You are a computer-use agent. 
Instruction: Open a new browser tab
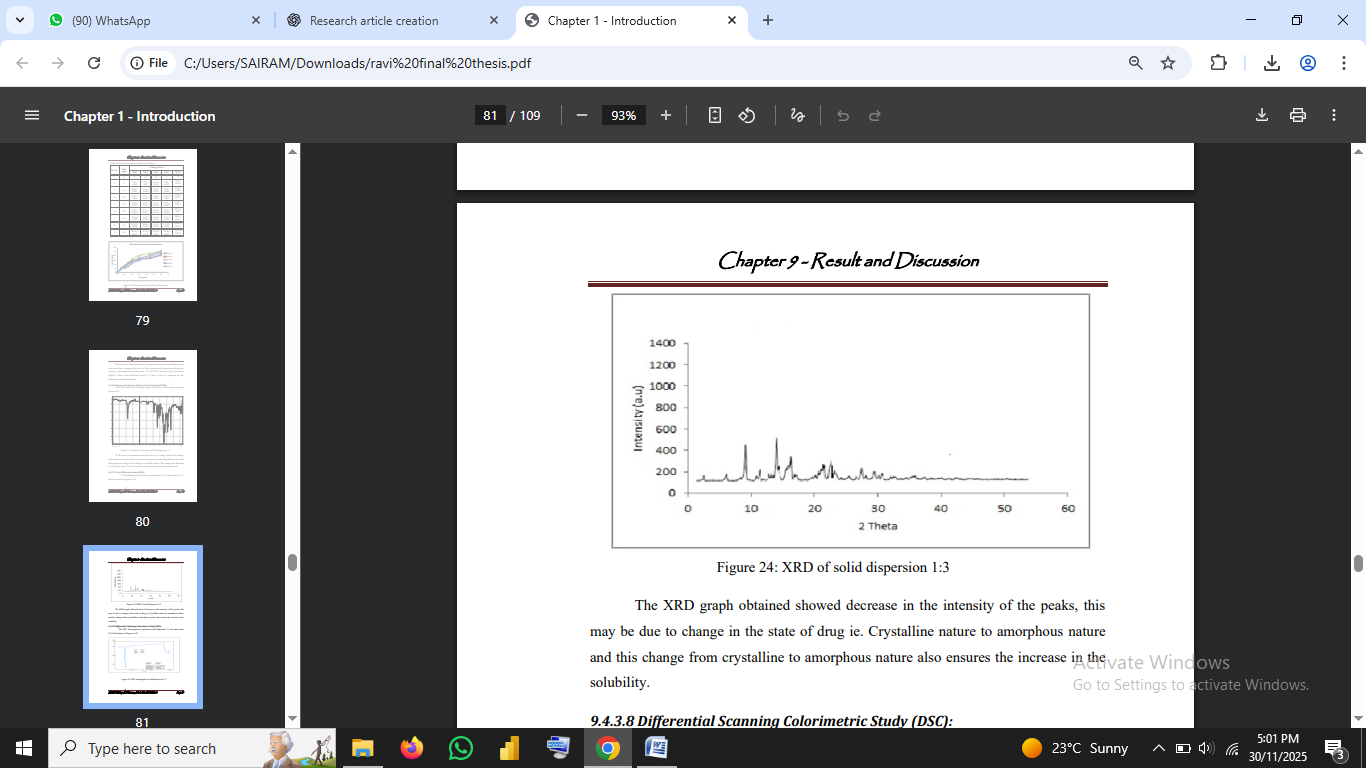pos(768,20)
